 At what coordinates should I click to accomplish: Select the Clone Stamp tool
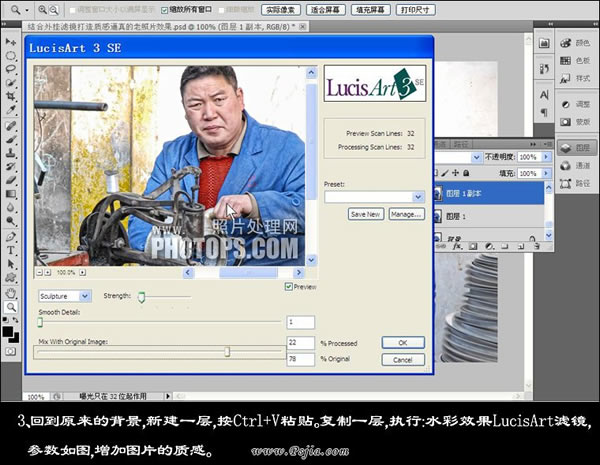pos(11,153)
